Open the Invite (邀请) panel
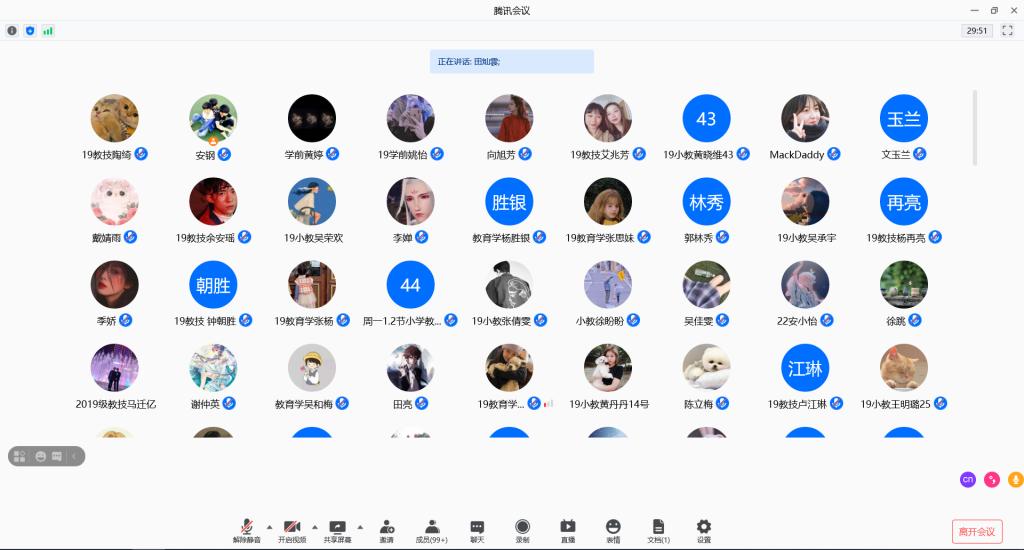The image size is (1024, 550). [386, 531]
